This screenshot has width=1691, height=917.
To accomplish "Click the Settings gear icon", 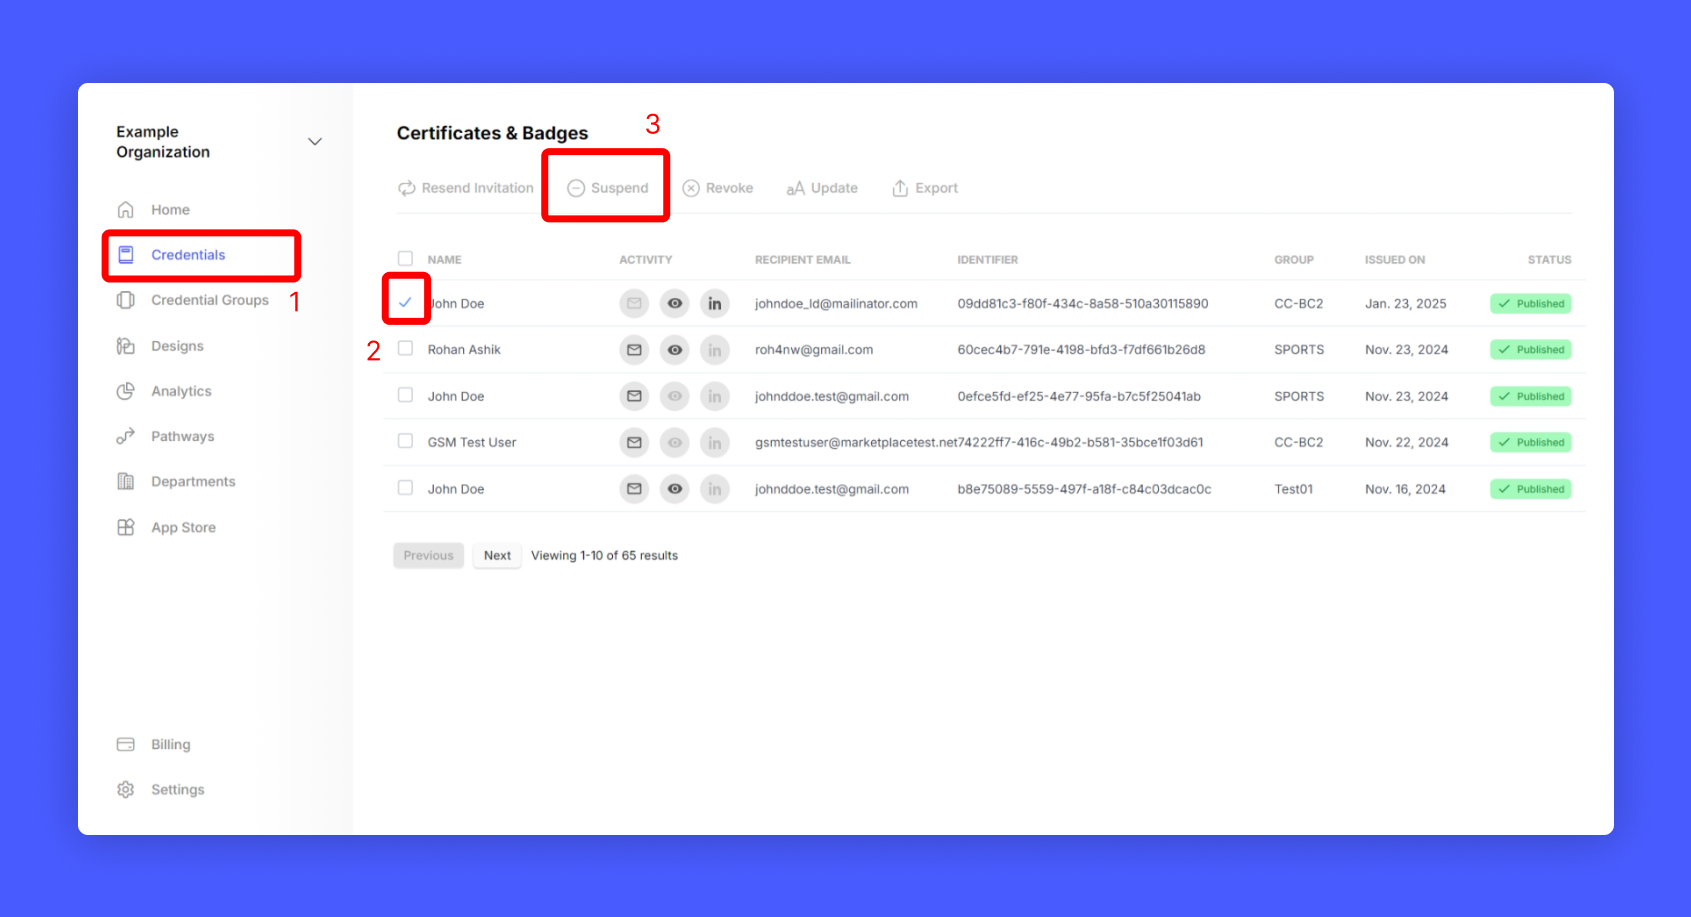I will click(126, 790).
